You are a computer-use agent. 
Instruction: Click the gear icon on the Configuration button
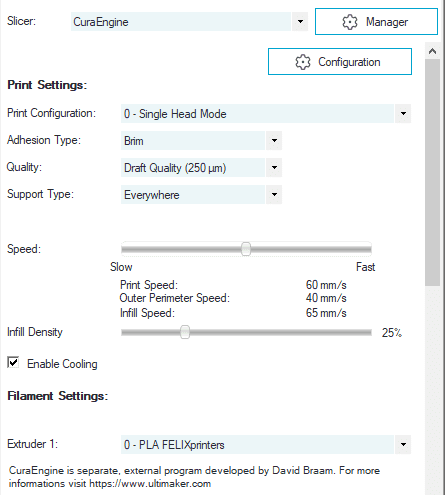[x=303, y=62]
